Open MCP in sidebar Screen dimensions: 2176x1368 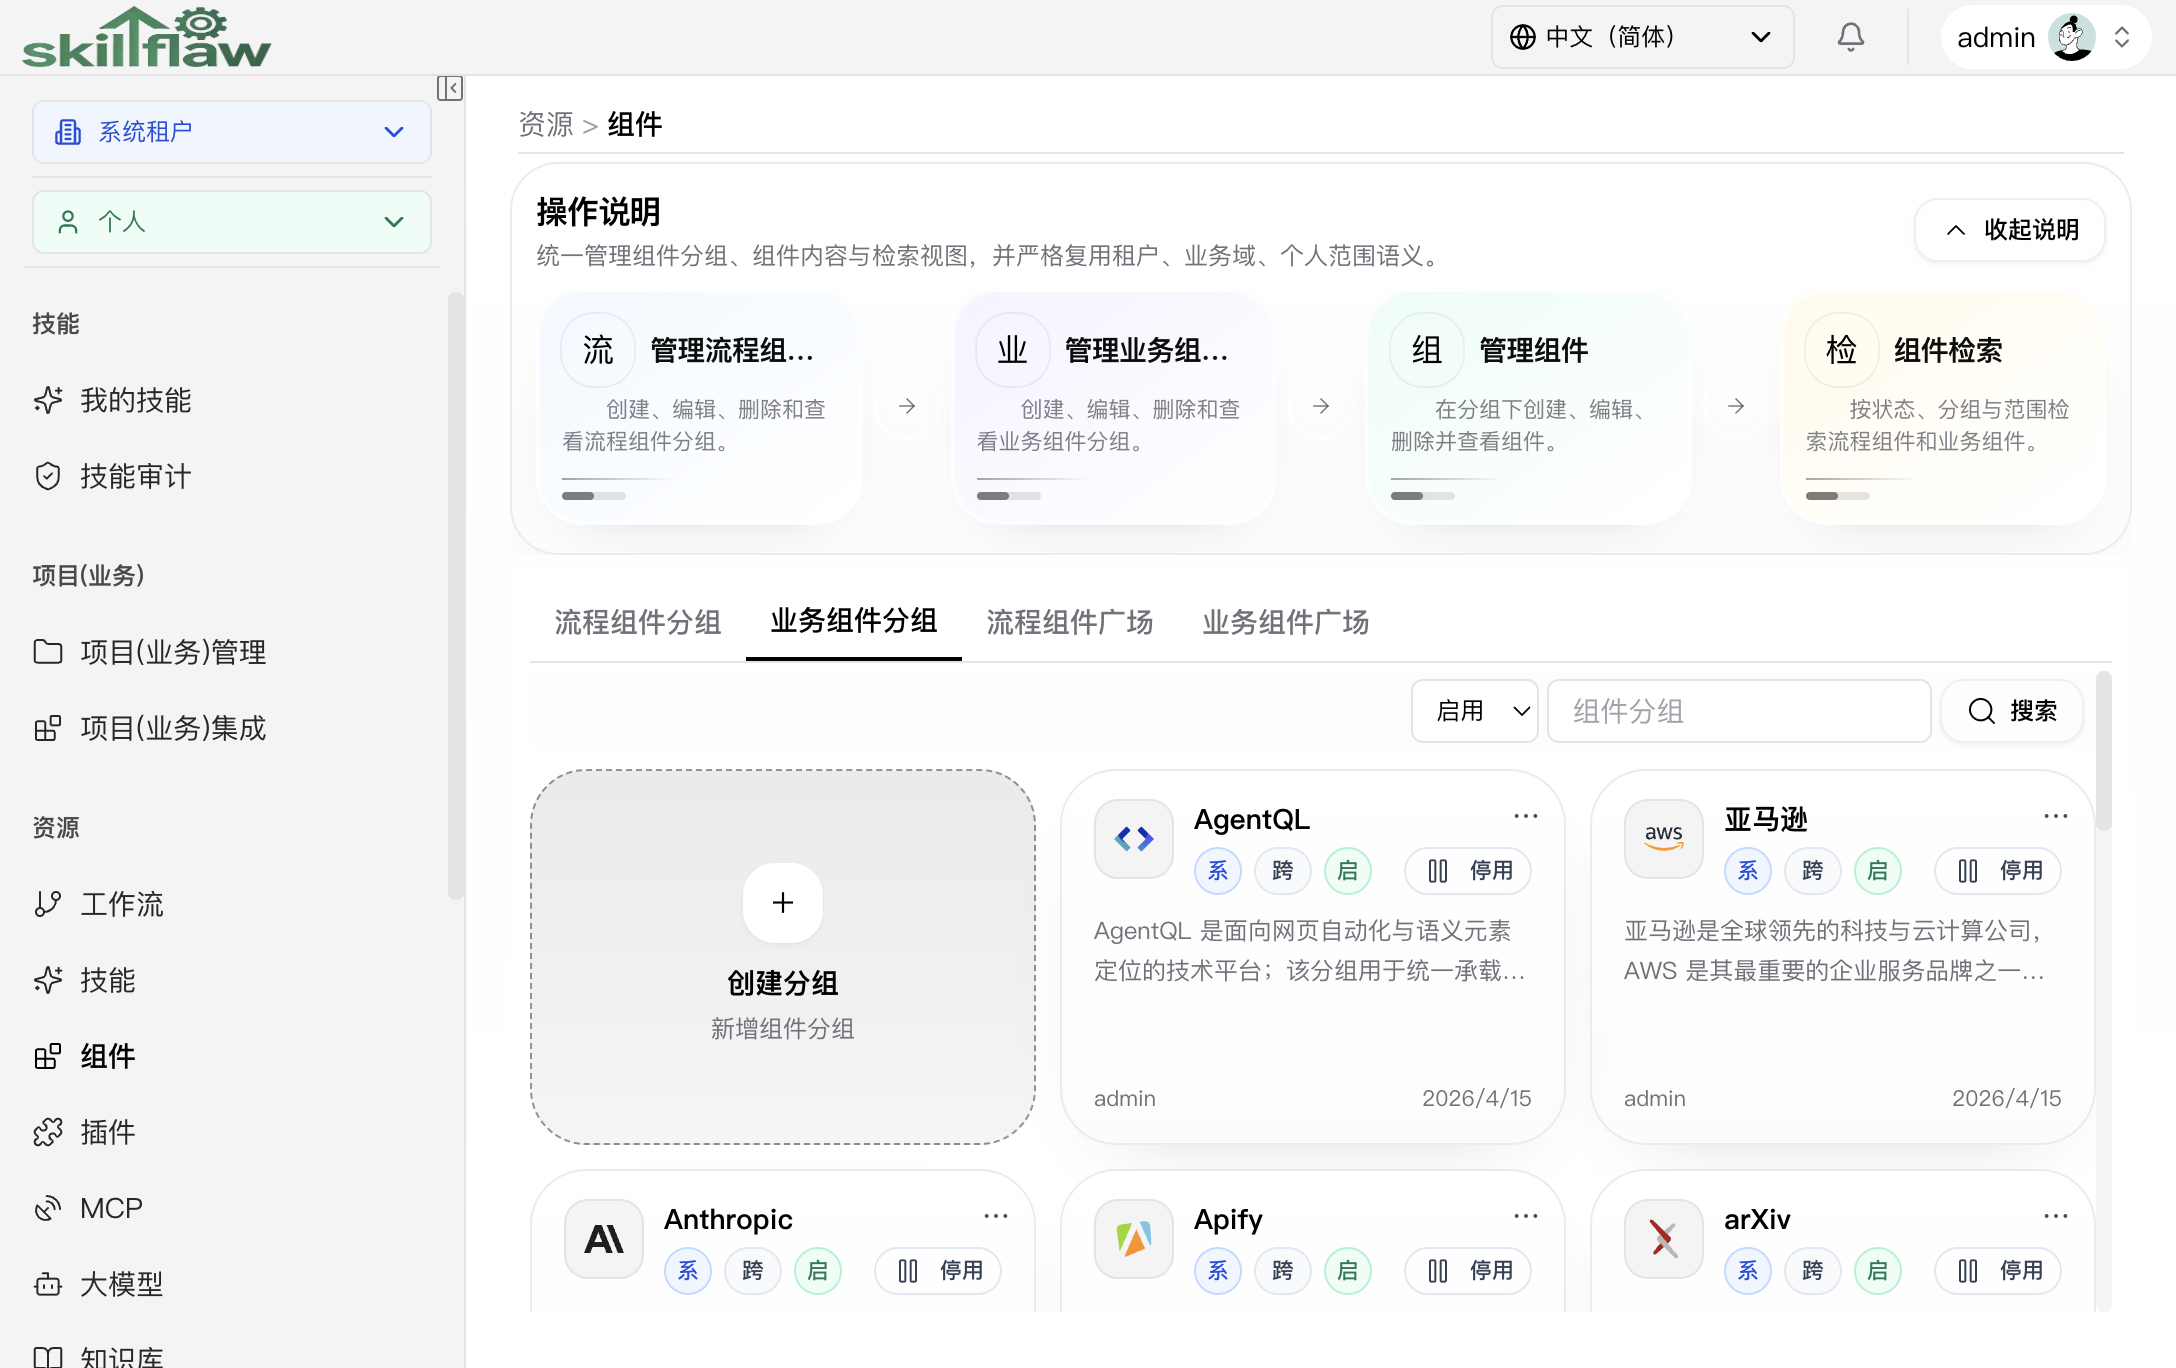click(x=88, y=1208)
